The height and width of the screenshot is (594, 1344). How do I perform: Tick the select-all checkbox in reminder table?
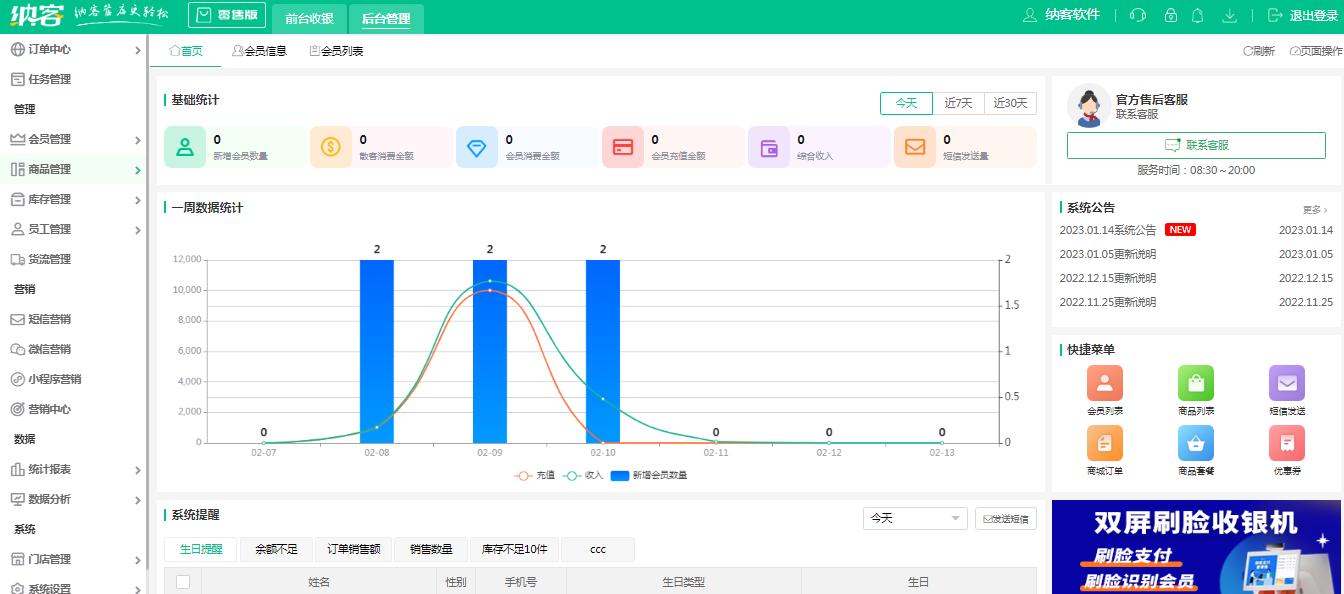[x=182, y=582]
